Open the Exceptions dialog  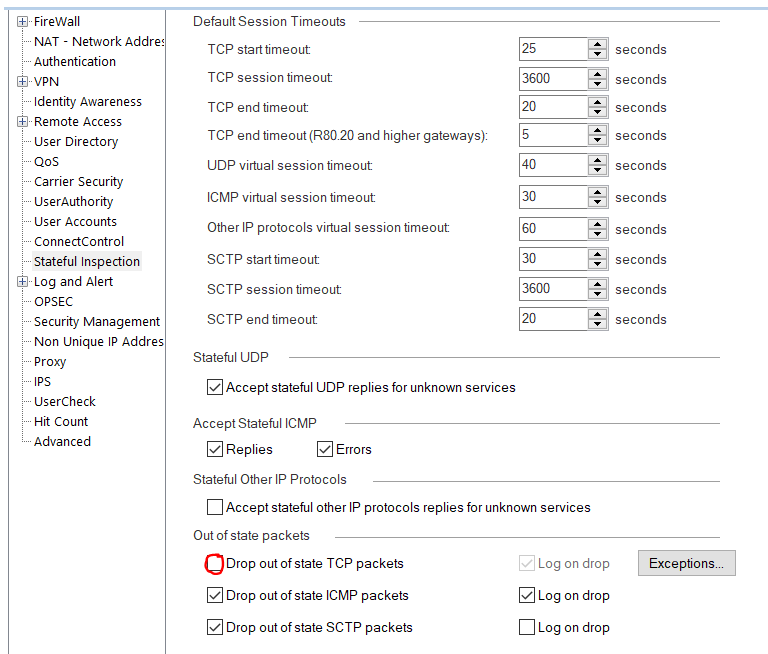point(686,563)
